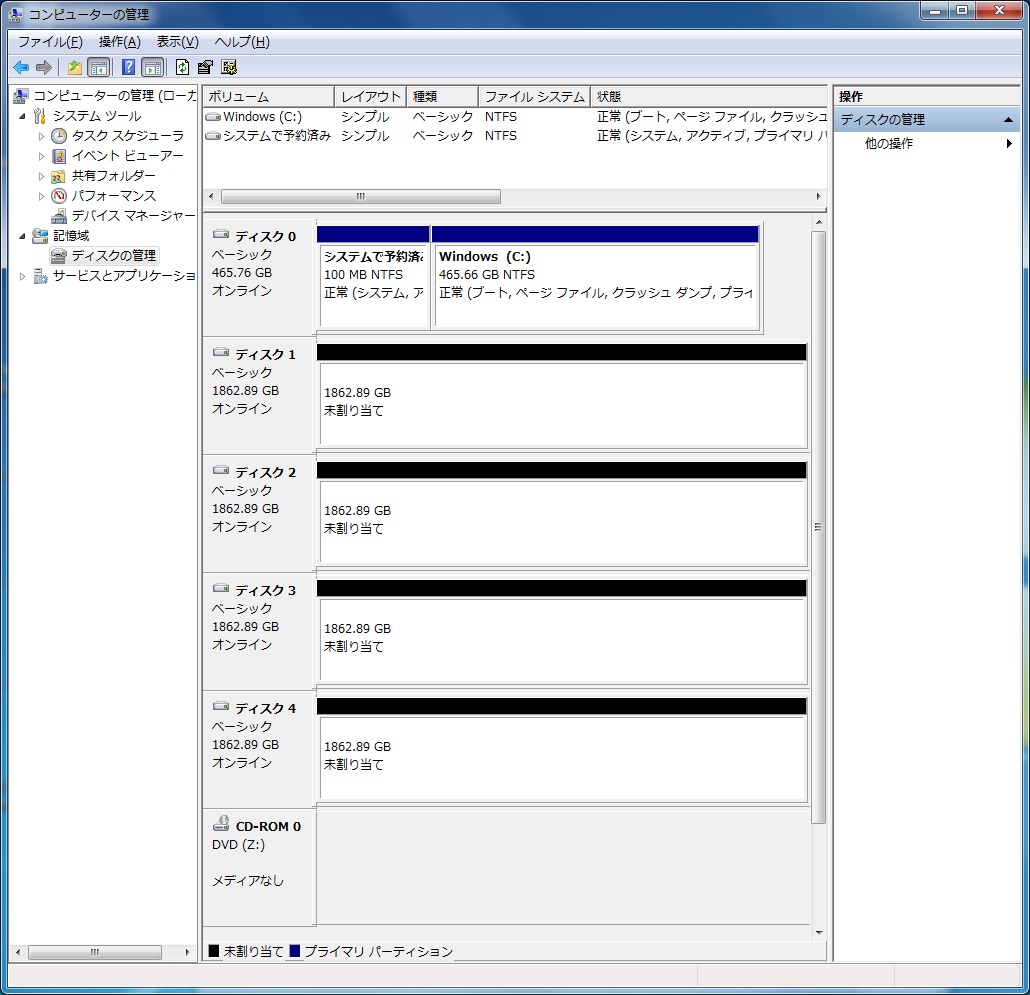Select イベント ビューアー in the tree
Screen dimensions: 1030x995
pyautogui.click(x=127, y=156)
